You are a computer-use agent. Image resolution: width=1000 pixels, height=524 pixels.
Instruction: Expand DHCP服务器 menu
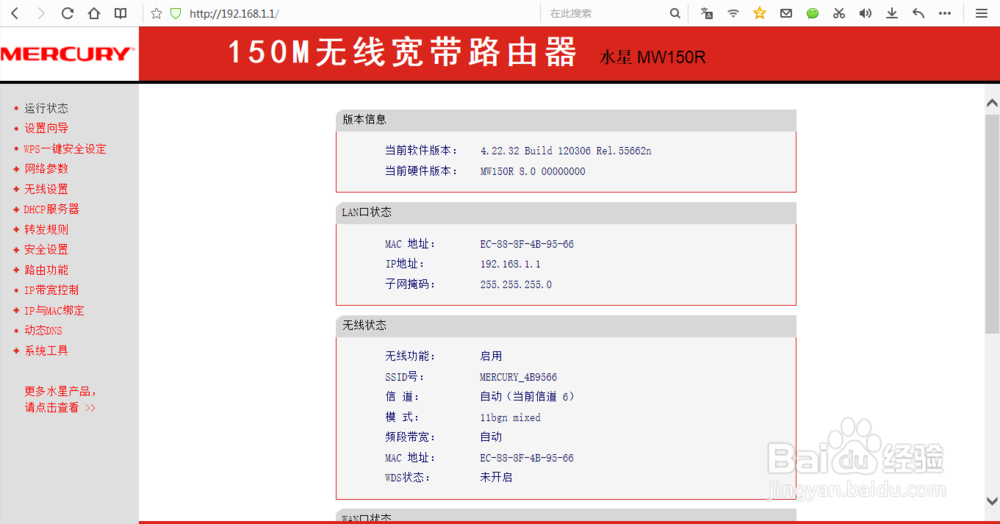[51, 209]
